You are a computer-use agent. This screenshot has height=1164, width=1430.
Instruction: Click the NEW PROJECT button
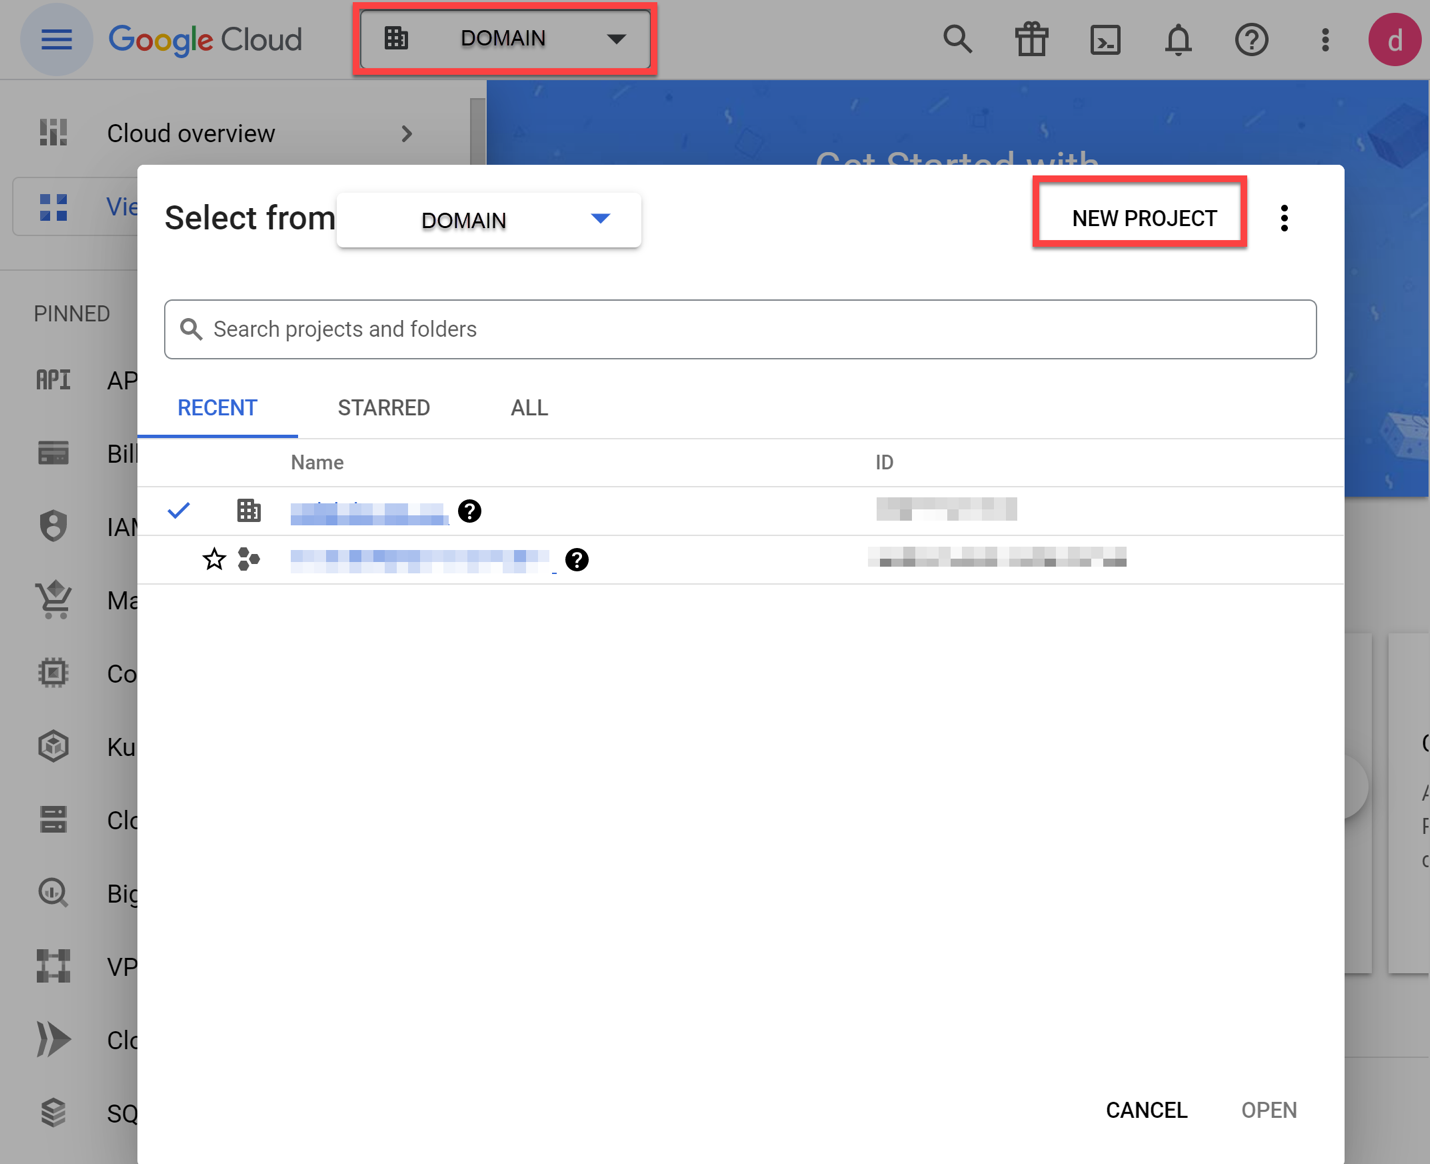[x=1143, y=218]
